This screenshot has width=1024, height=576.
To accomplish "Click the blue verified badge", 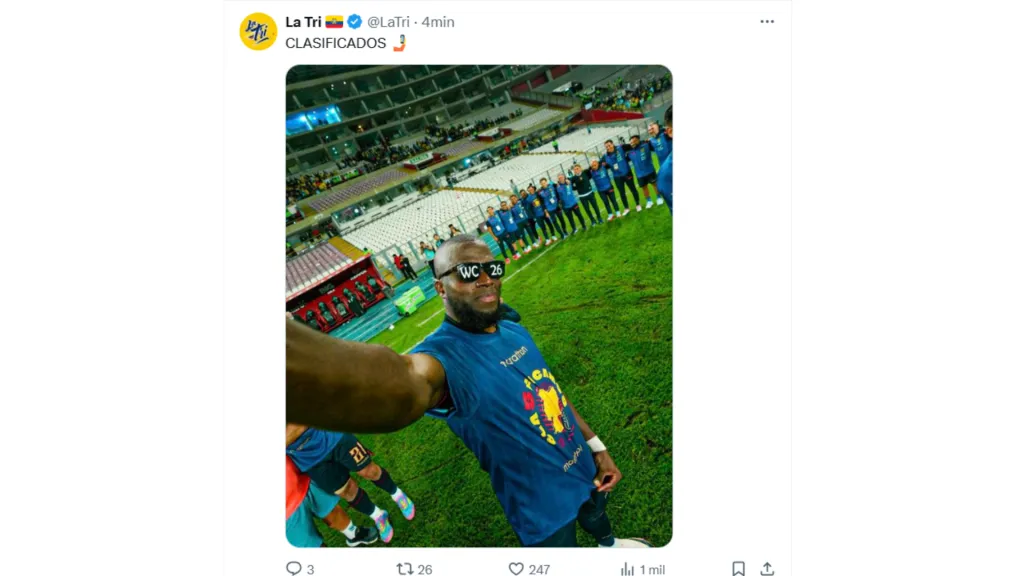I will (355, 22).
